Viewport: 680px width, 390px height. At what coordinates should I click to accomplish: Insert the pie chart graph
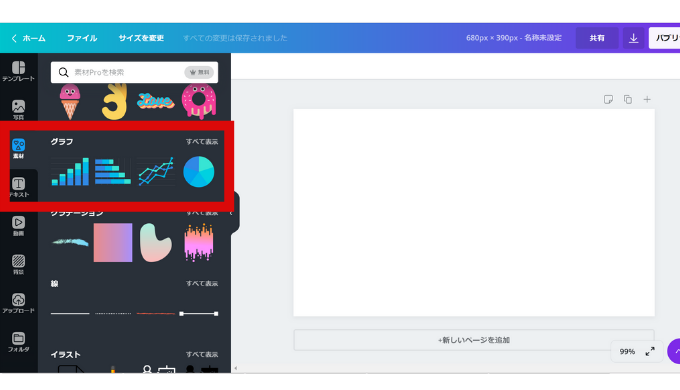click(199, 172)
